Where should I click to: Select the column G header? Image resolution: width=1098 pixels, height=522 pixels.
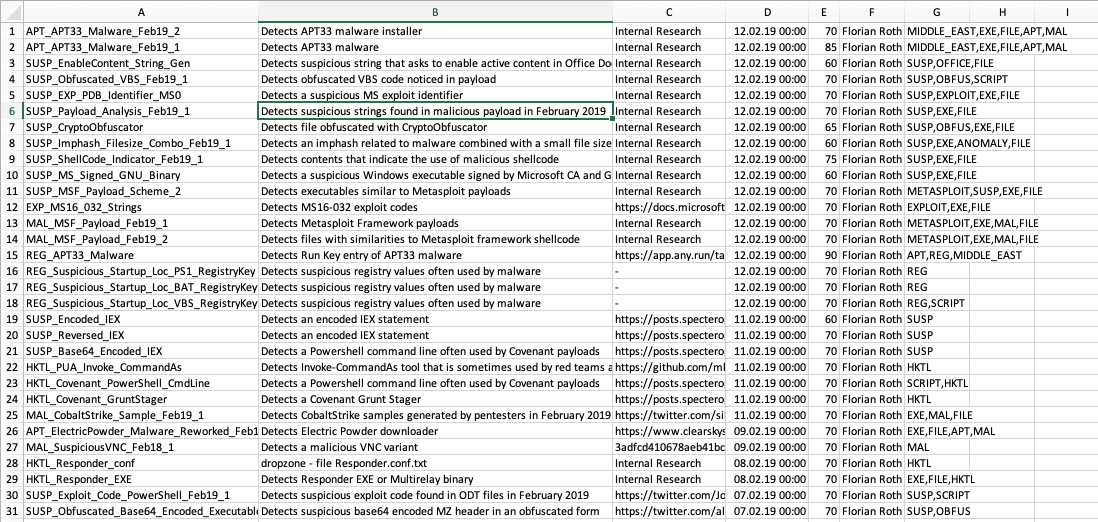pyautogui.click(x=936, y=11)
